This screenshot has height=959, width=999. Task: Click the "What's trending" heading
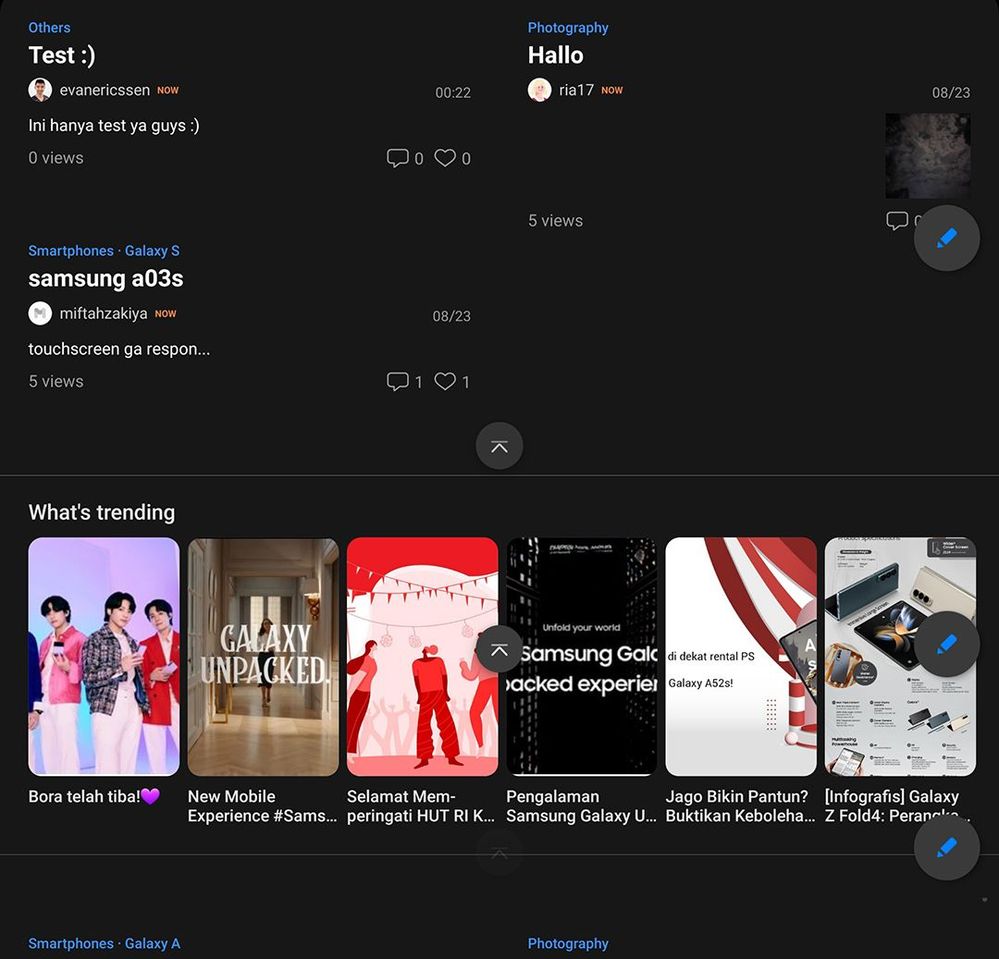click(101, 512)
